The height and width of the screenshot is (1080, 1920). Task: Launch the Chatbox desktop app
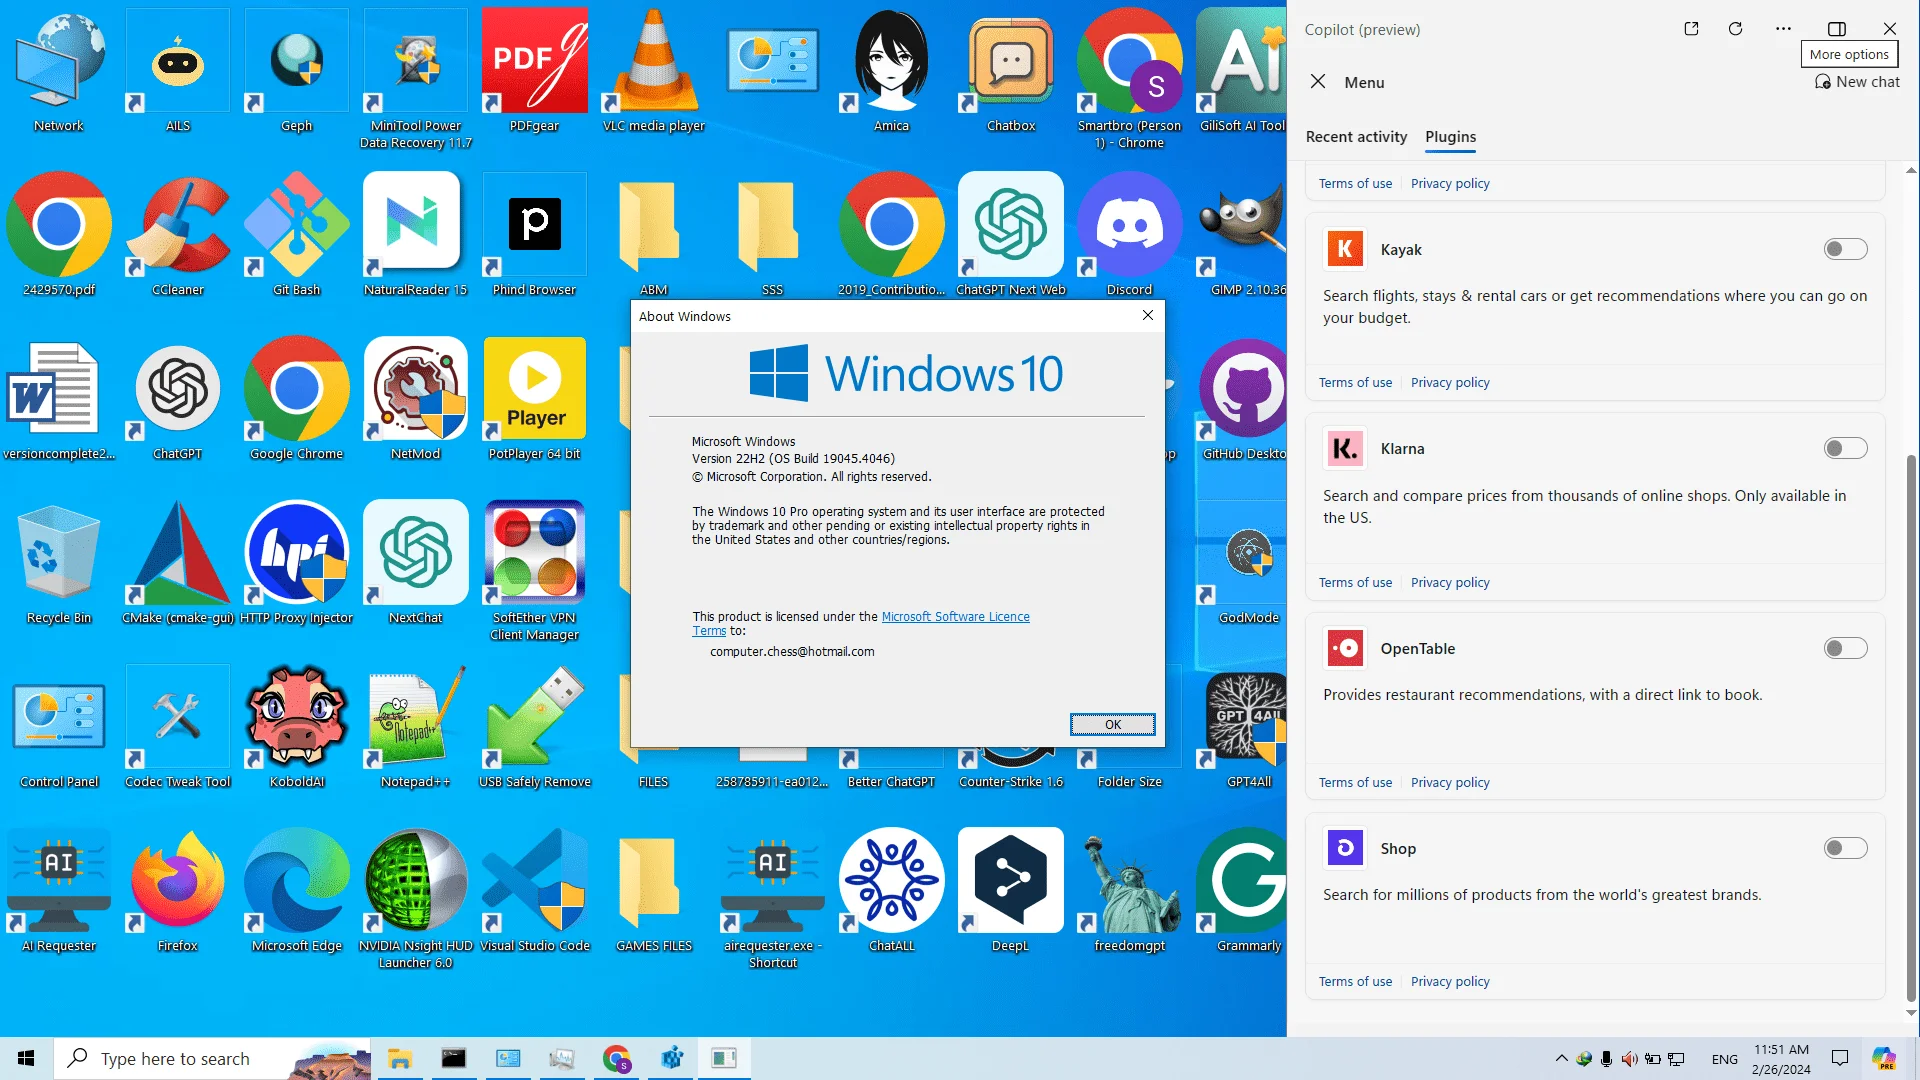coord(1011,71)
